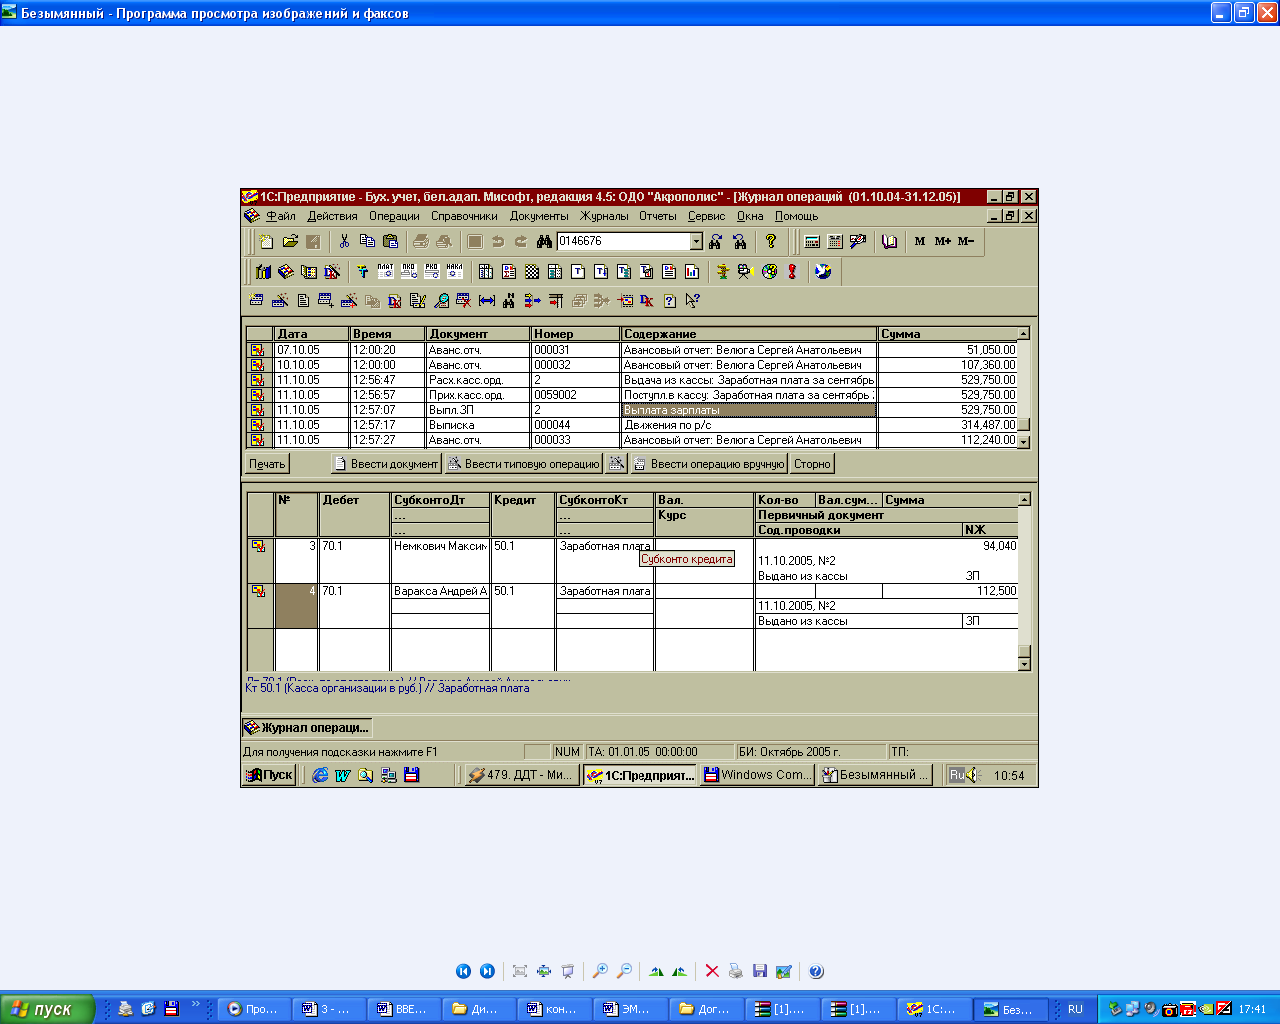1280x1024 pixels.
Task: Click M+ memory button in 1C toolbar
Action: [x=943, y=241]
